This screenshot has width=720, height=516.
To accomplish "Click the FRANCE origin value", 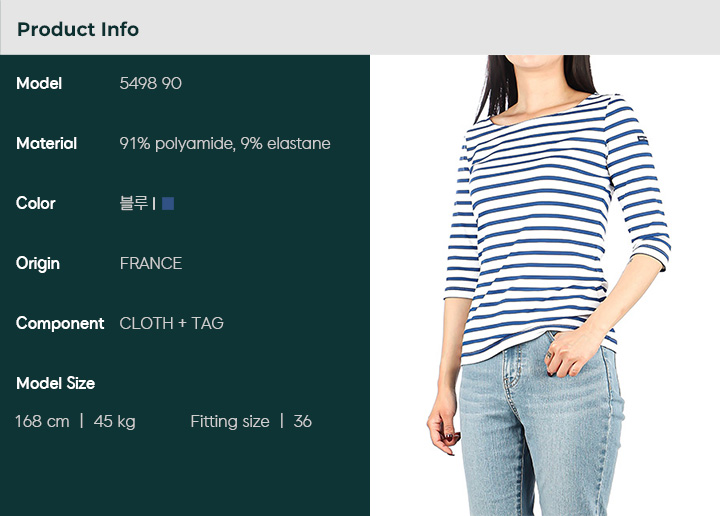I will coord(151,263).
